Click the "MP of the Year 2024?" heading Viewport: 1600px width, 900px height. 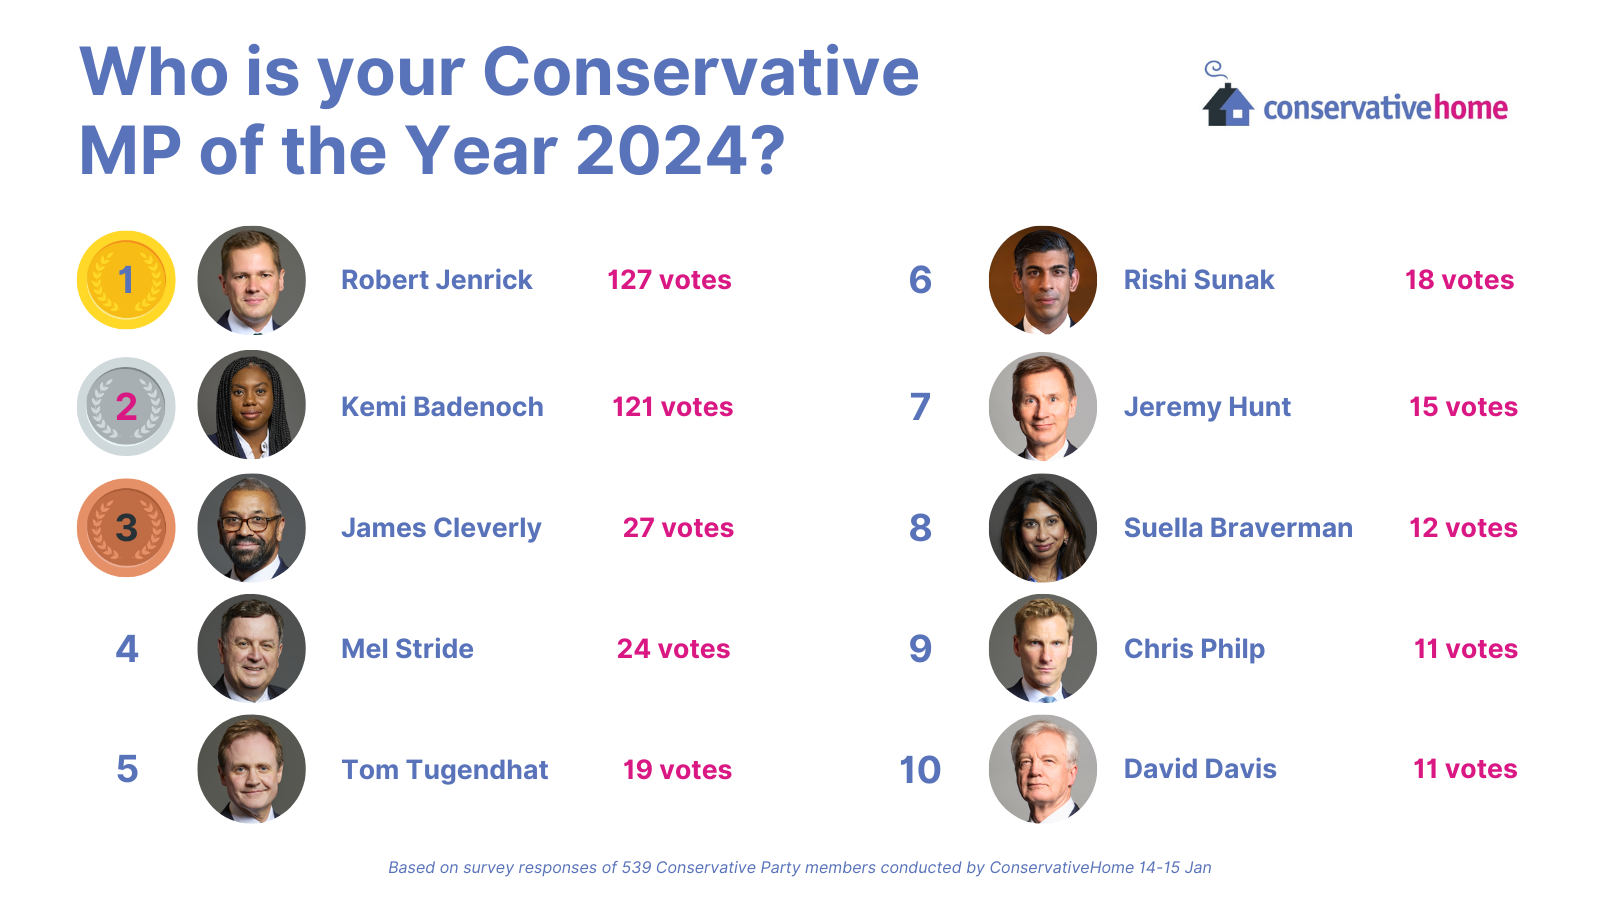click(432, 151)
